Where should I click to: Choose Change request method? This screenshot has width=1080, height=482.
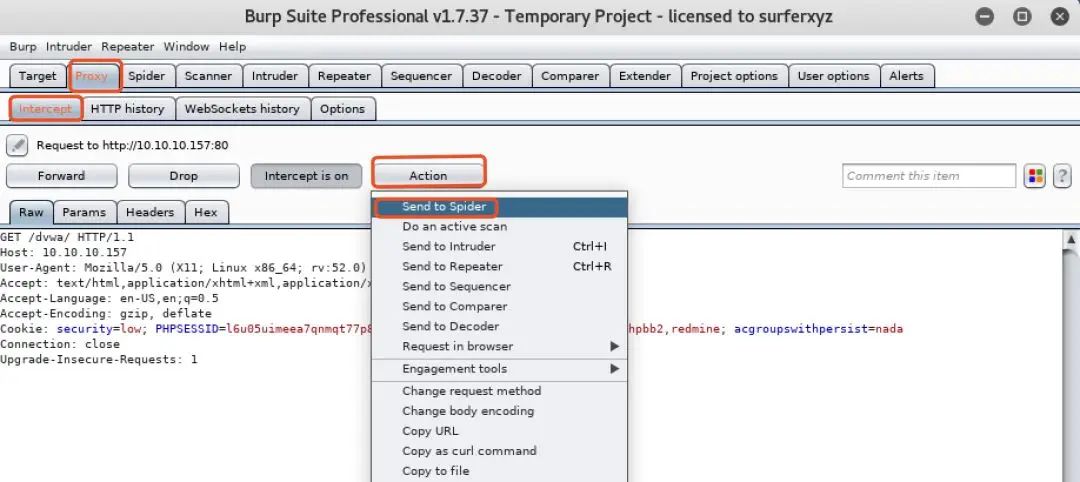coord(499,391)
